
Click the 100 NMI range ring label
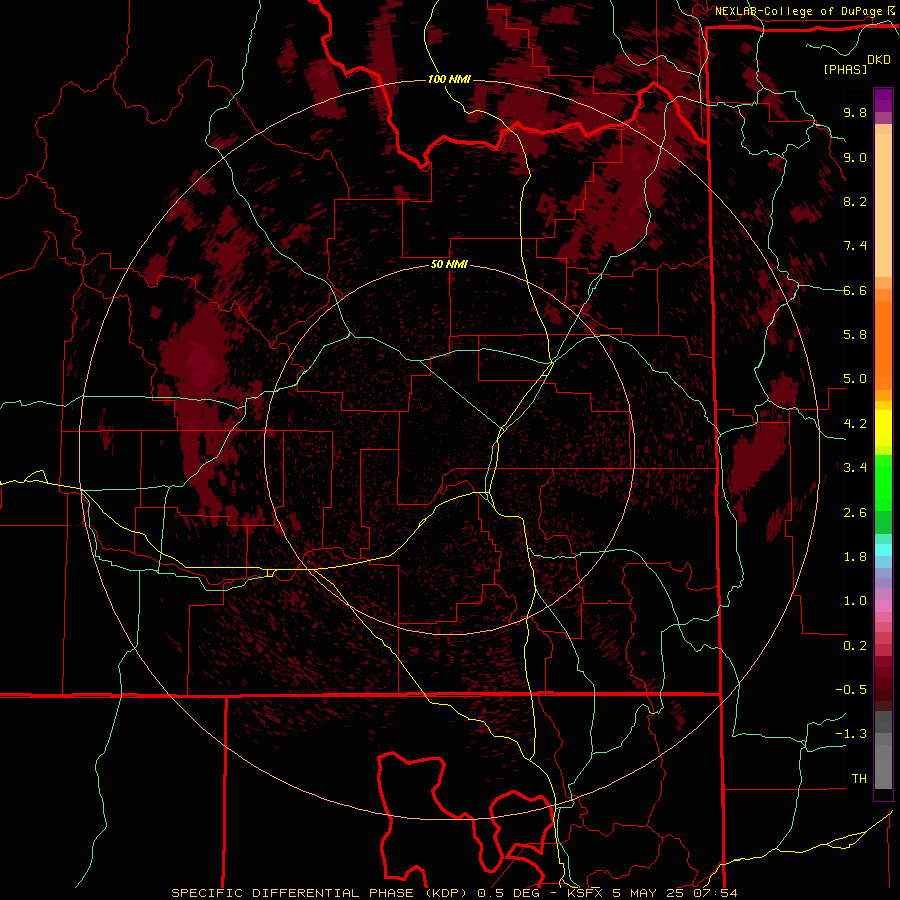coord(449,79)
